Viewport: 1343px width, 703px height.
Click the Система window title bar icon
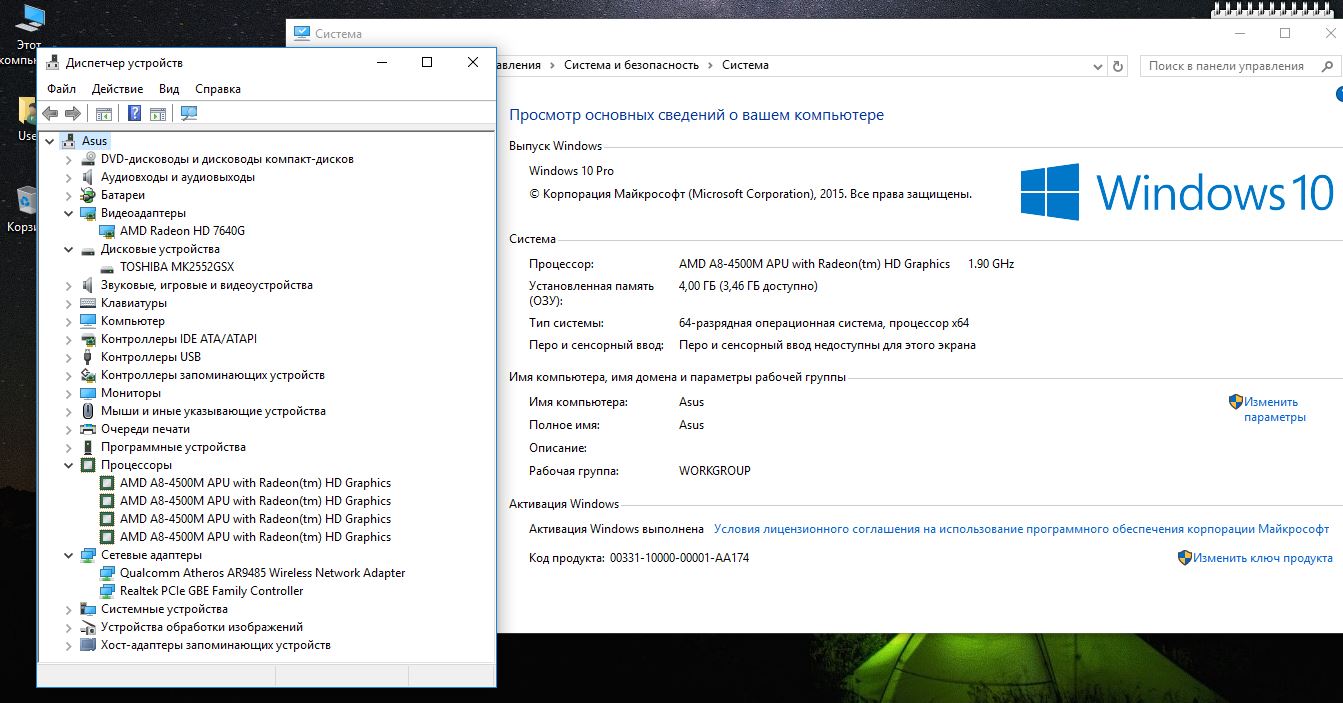point(302,33)
